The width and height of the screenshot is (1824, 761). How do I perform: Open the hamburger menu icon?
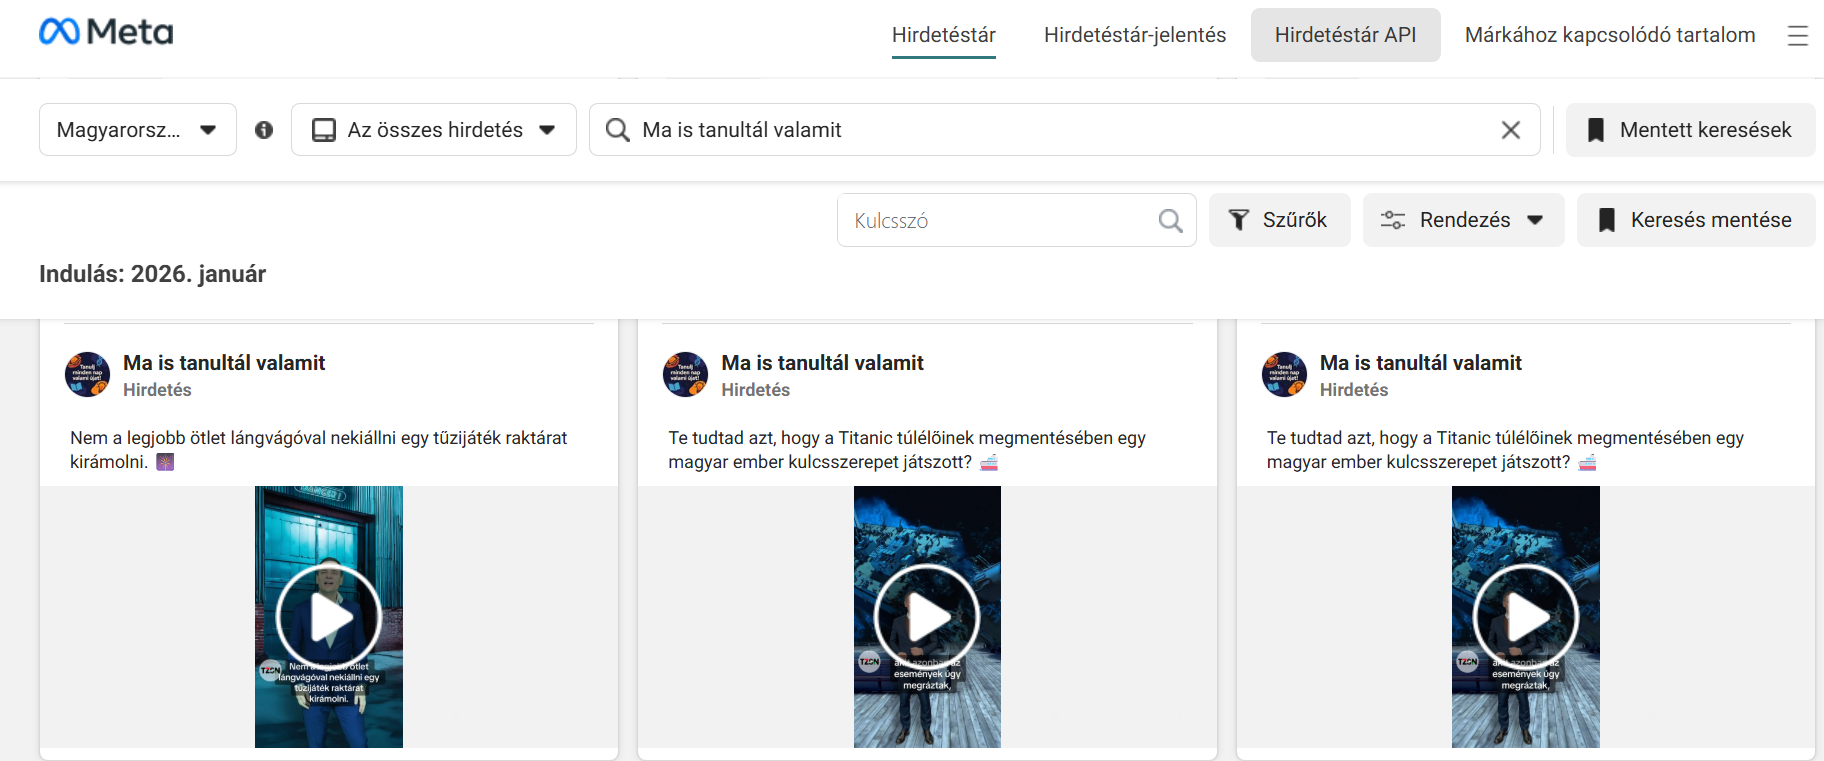pyautogui.click(x=1797, y=36)
